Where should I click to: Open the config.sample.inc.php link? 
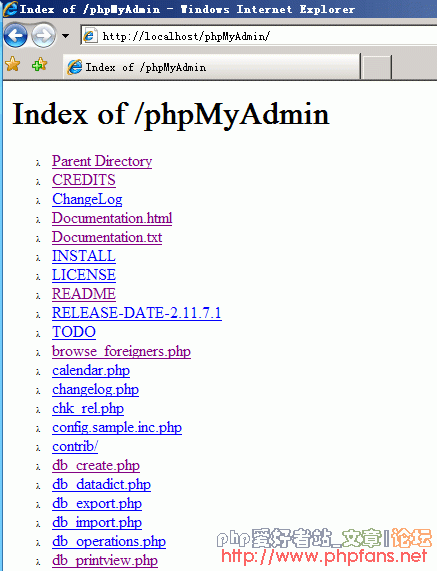(117, 428)
